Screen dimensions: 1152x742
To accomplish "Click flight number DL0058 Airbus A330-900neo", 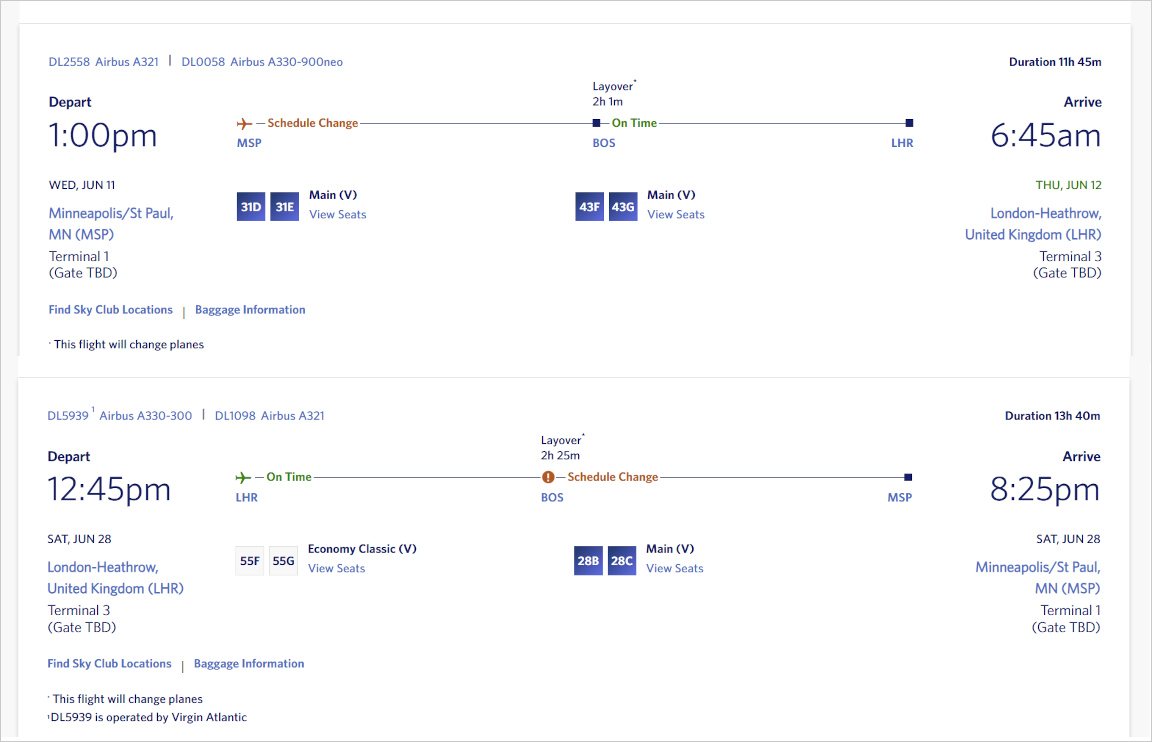I will pos(262,62).
